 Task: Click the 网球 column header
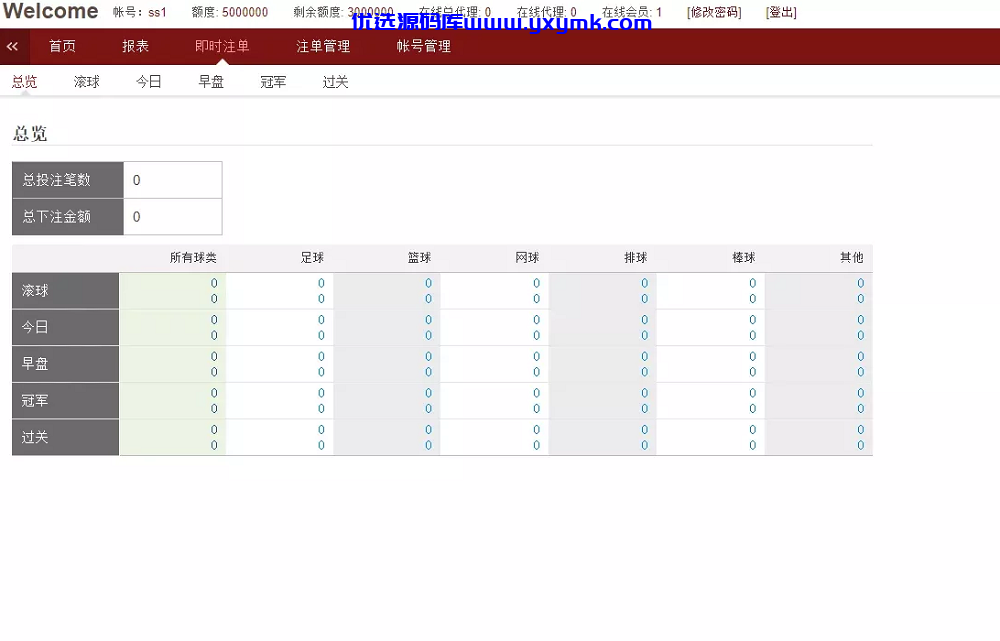pos(527,258)
